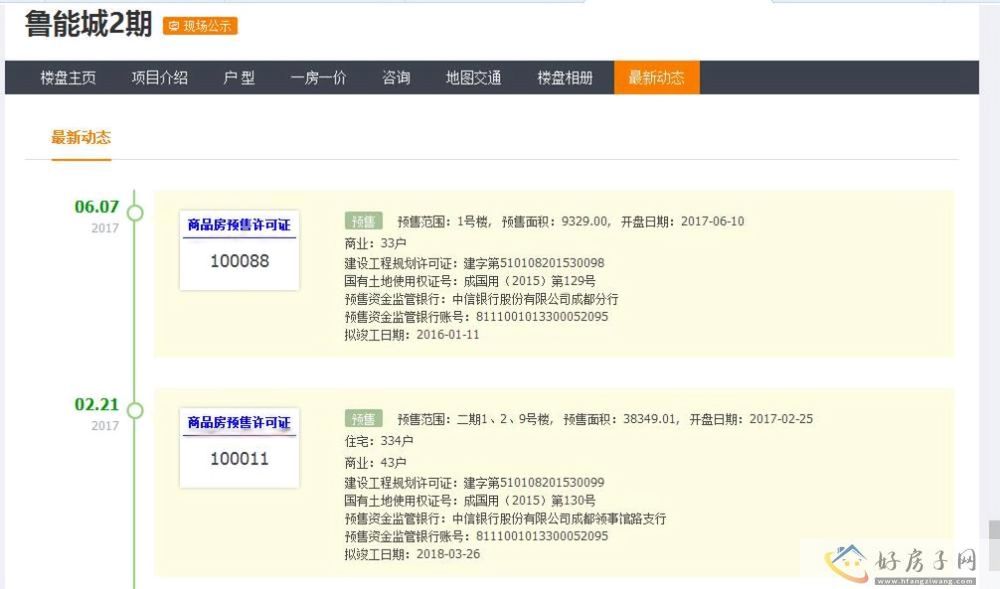
Task: Open presale permit card numbered 100011
Action: click(x=239, y=448)
